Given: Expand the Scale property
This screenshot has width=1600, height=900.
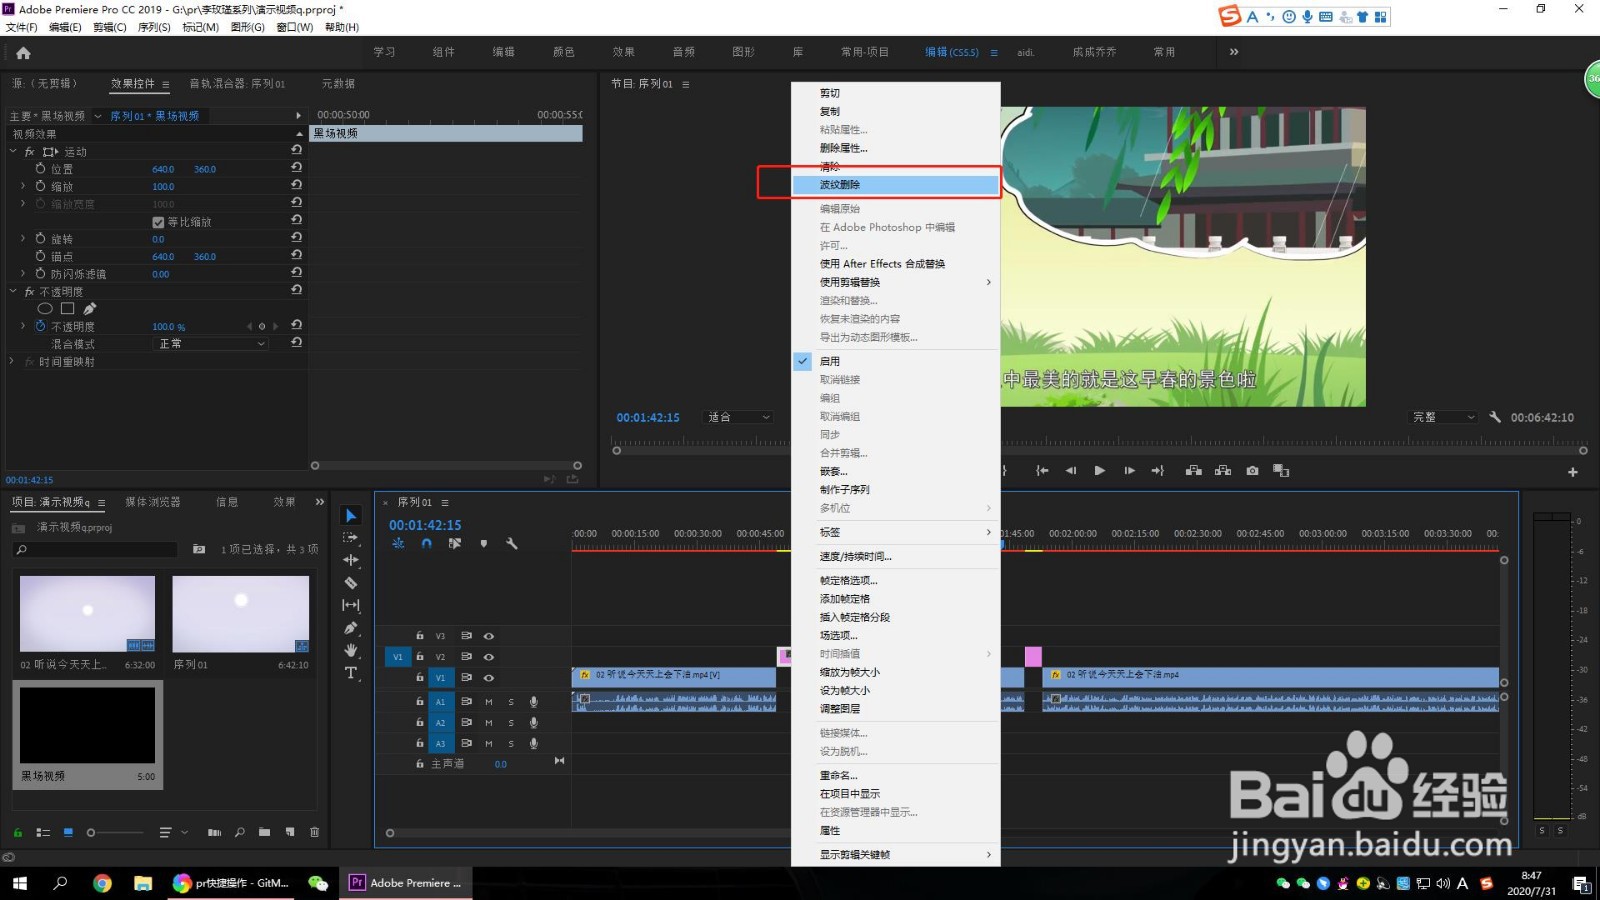Looking at the screenshot, I should pos(23,186).
